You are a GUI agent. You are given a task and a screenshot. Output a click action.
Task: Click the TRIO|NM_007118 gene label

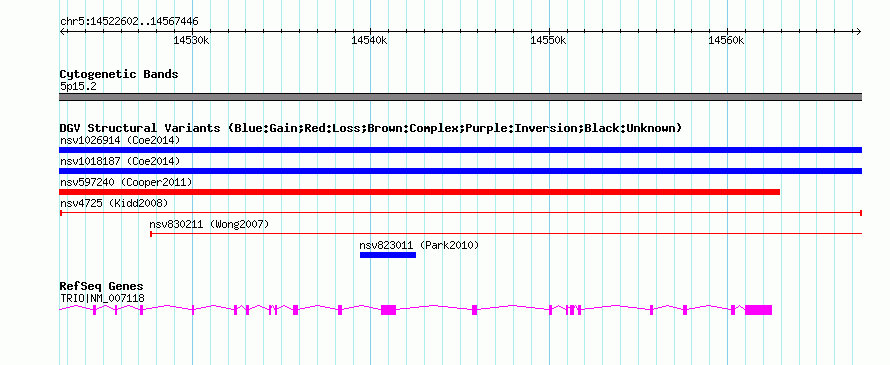click(102, 298)
